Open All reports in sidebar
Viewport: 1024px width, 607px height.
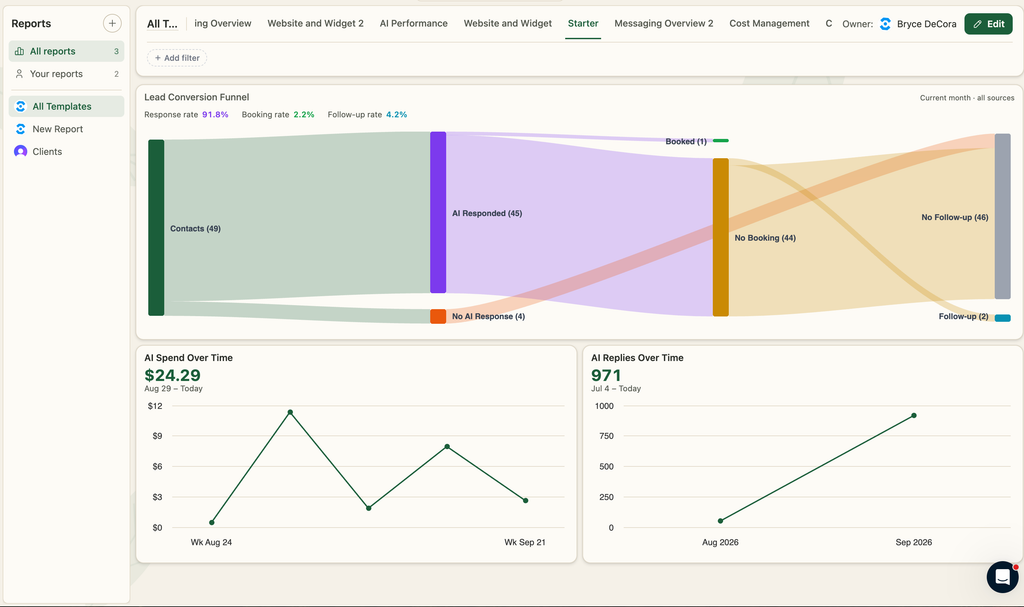[66, 51]
